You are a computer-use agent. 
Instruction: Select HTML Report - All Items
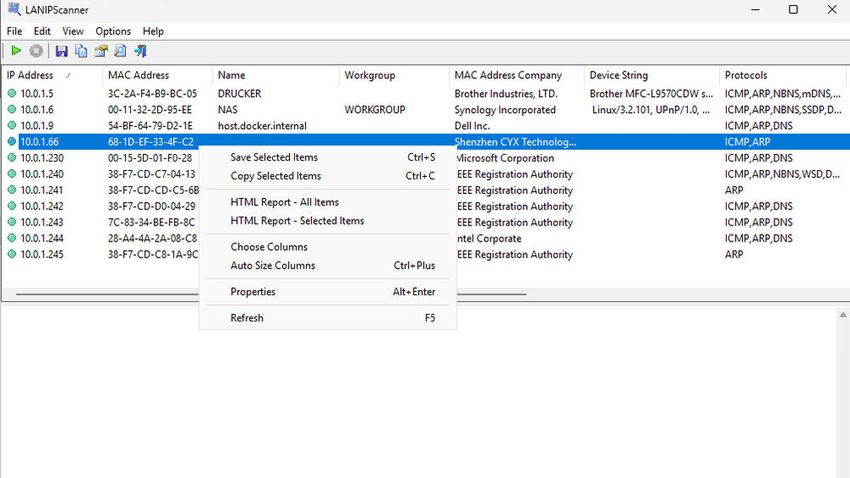click(x=328, y=202)
